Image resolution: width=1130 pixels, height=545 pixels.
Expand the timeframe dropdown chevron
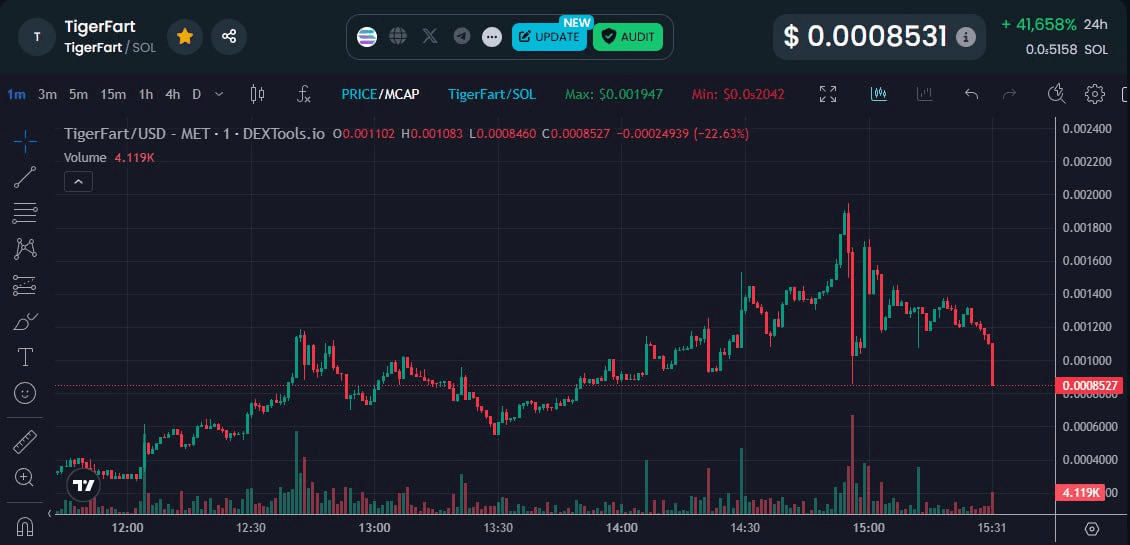[219, 94]
